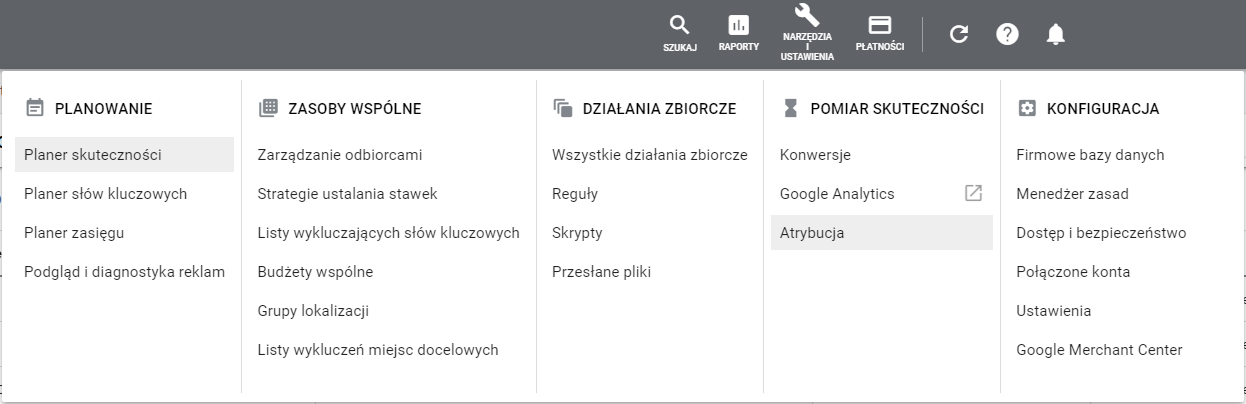Click the refresh arrow icon
The height and width of the screenshot is (404, 1246).
click(959, 34)
